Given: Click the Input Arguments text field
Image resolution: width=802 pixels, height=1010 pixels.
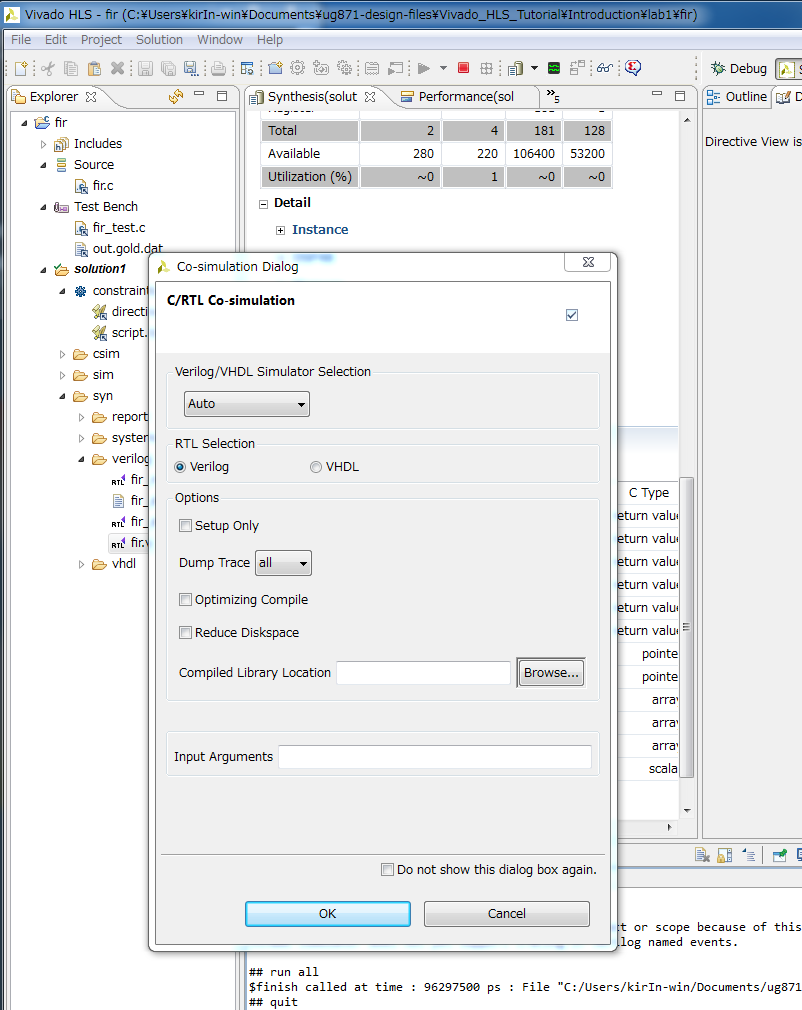Looking at the screenshot, I should (x=435, y=756).
